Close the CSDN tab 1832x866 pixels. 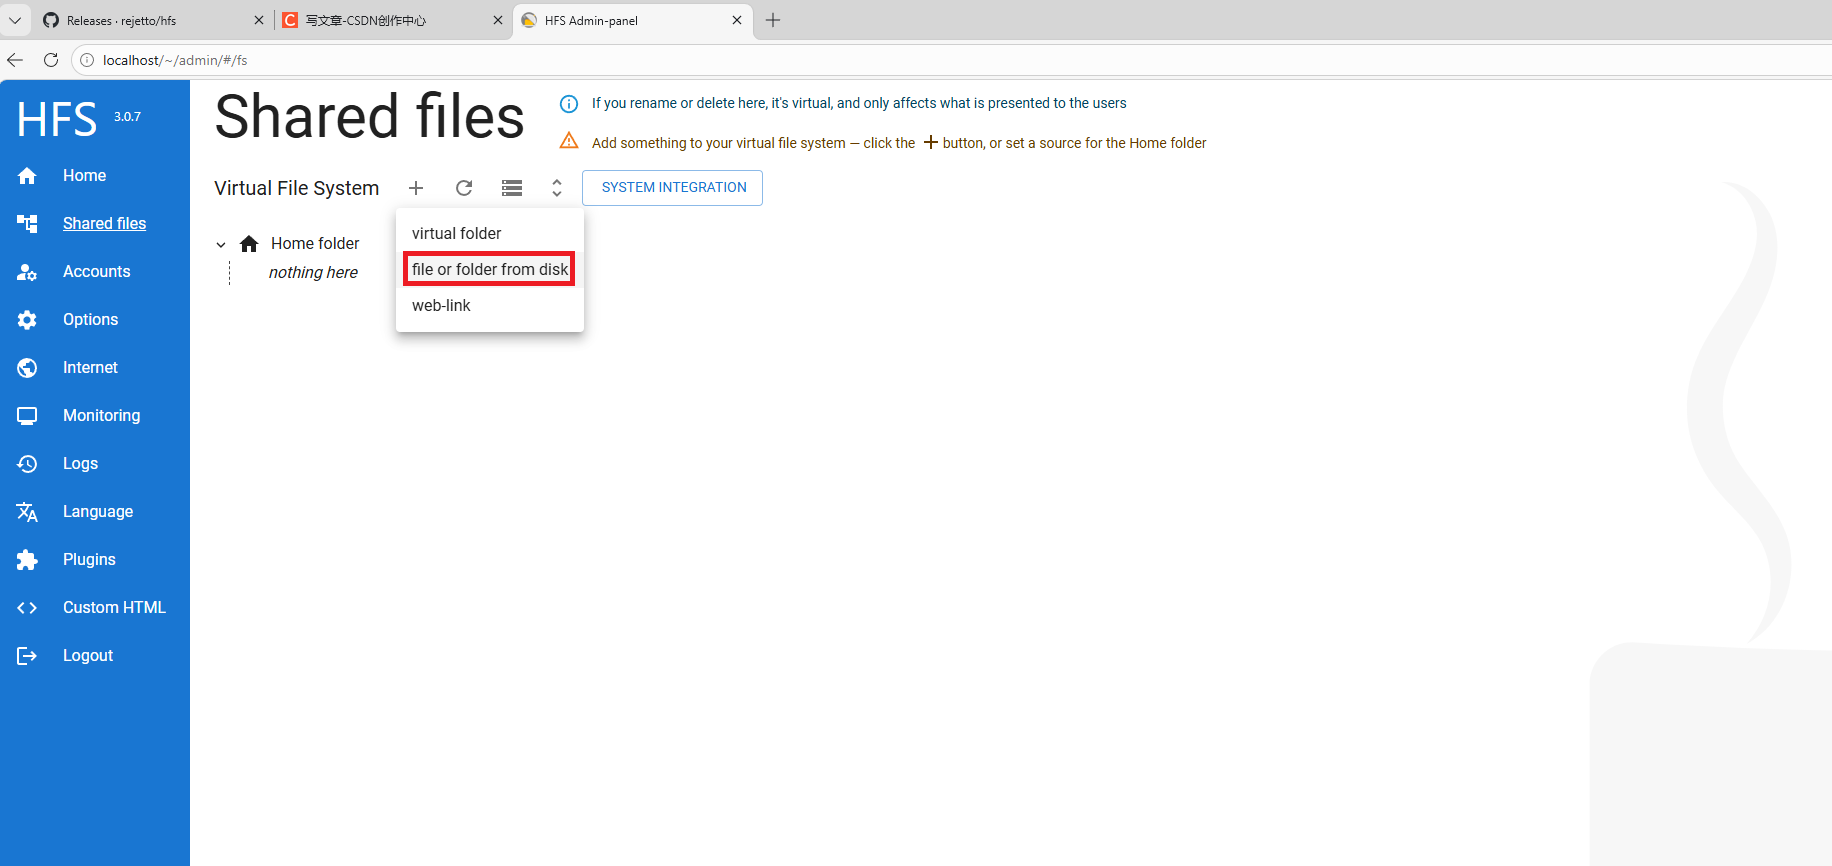point(498,20)
